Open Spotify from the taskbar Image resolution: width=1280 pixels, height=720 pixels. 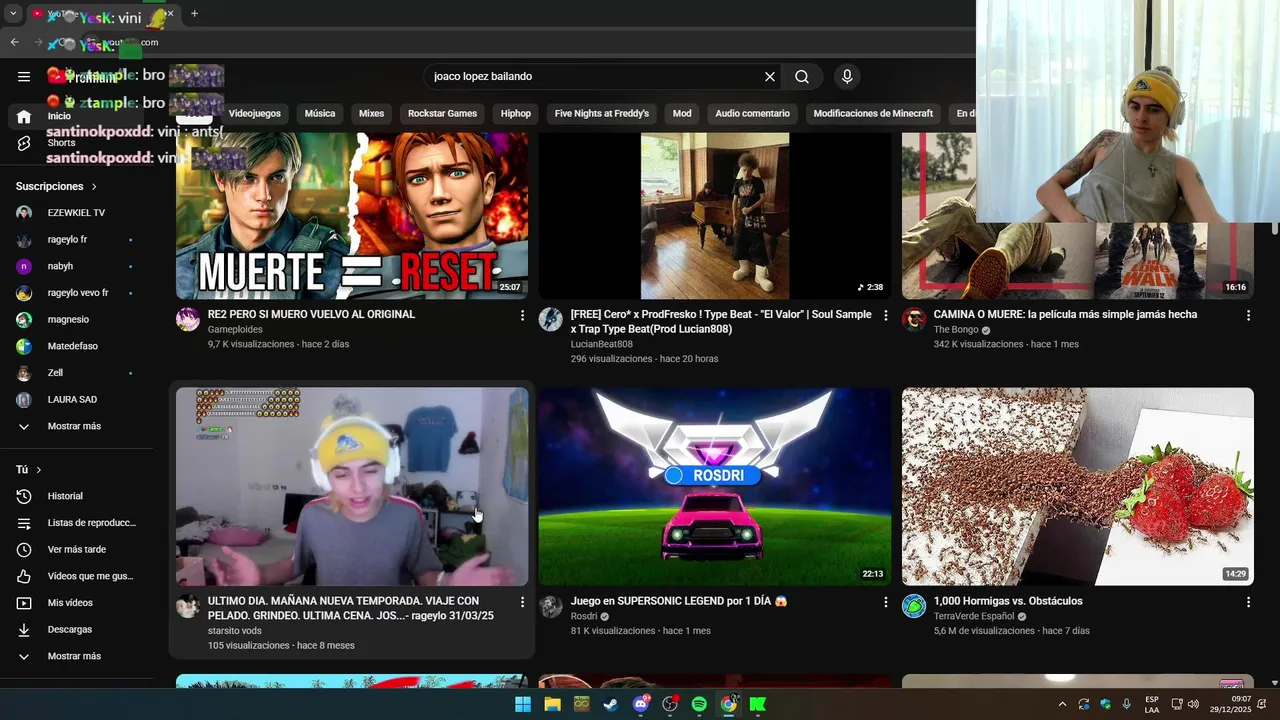click(699, 704)
